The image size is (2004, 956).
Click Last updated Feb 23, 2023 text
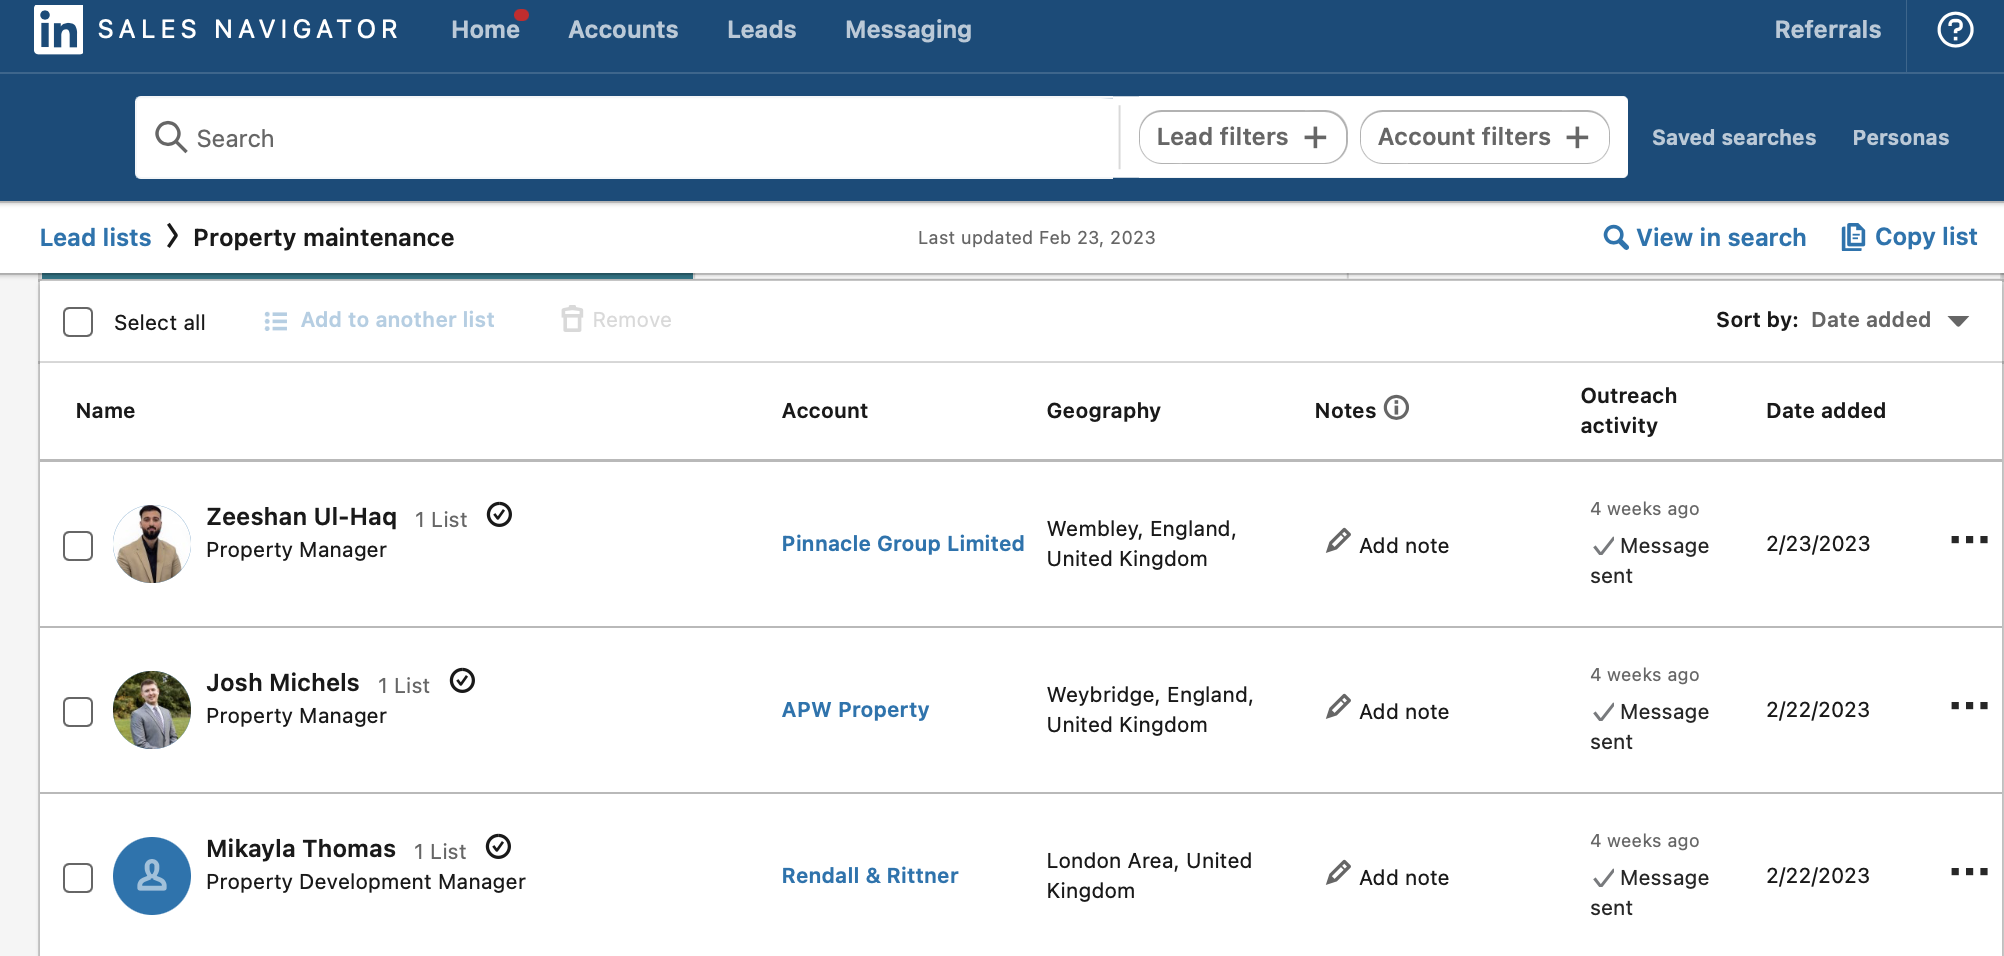click(1036, 238)
